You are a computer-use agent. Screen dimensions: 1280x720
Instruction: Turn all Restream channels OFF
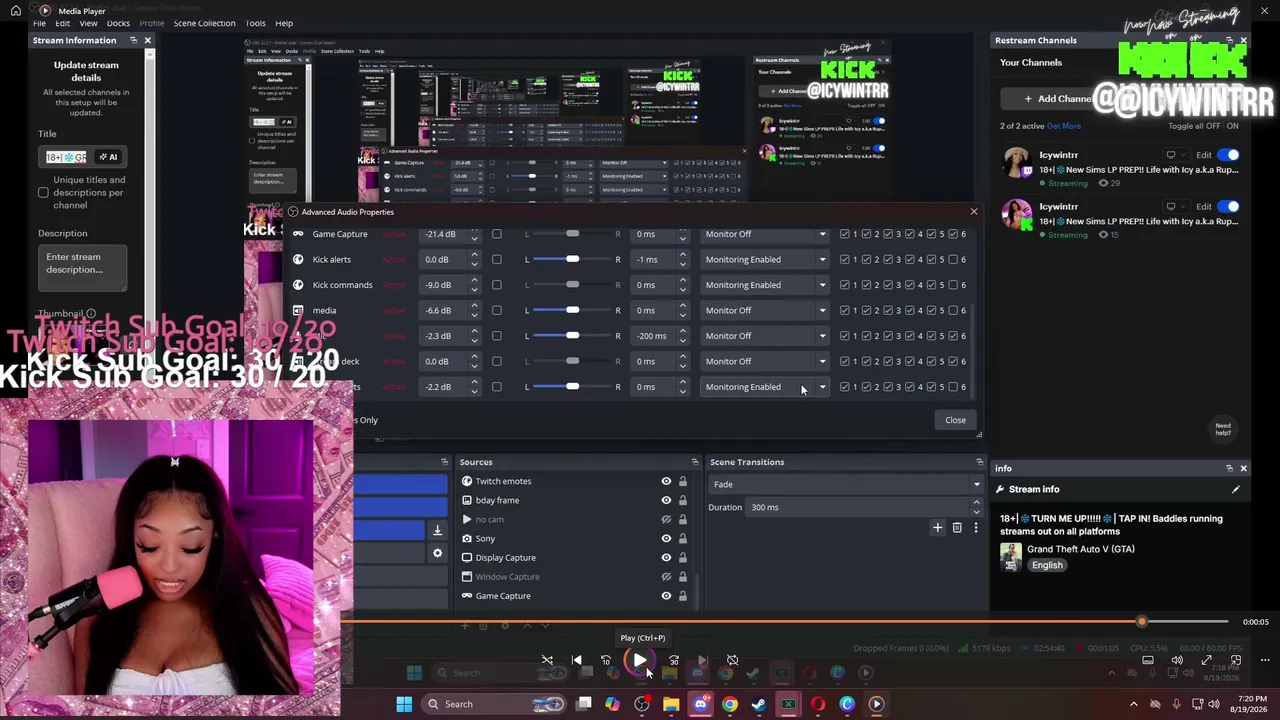coord(1211,126)
